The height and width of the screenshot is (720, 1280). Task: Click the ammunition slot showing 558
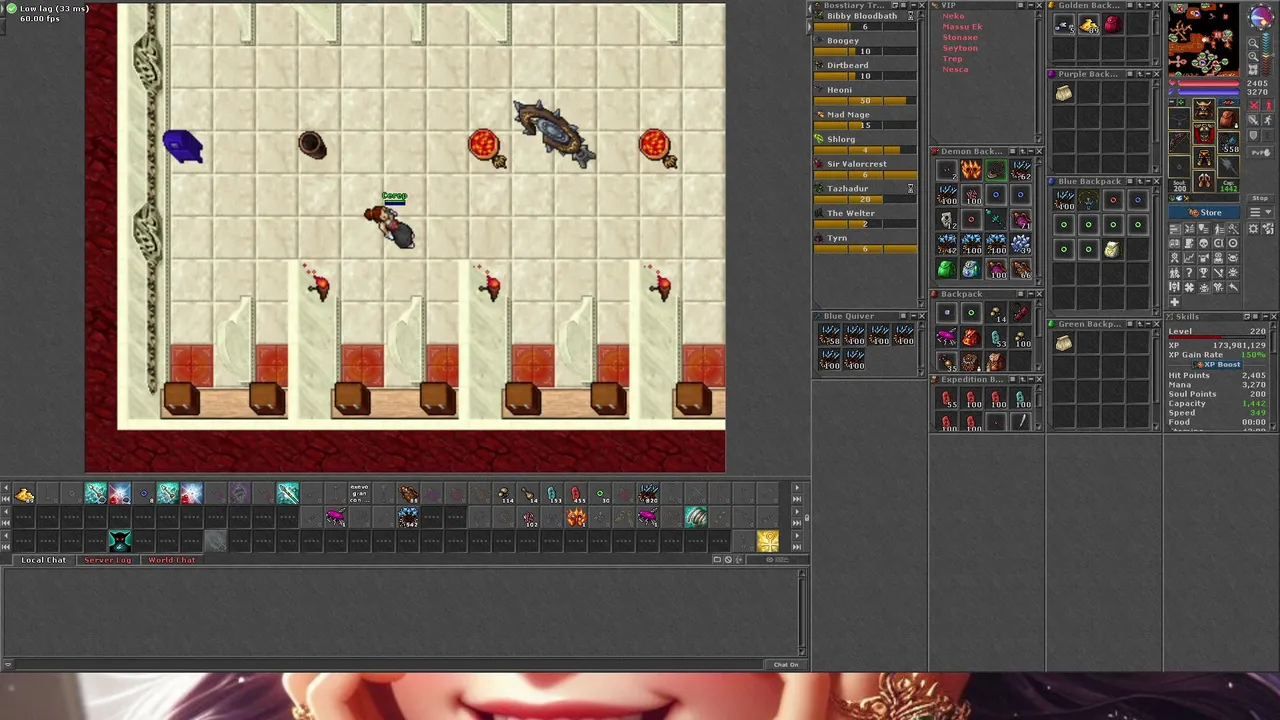1228,142
